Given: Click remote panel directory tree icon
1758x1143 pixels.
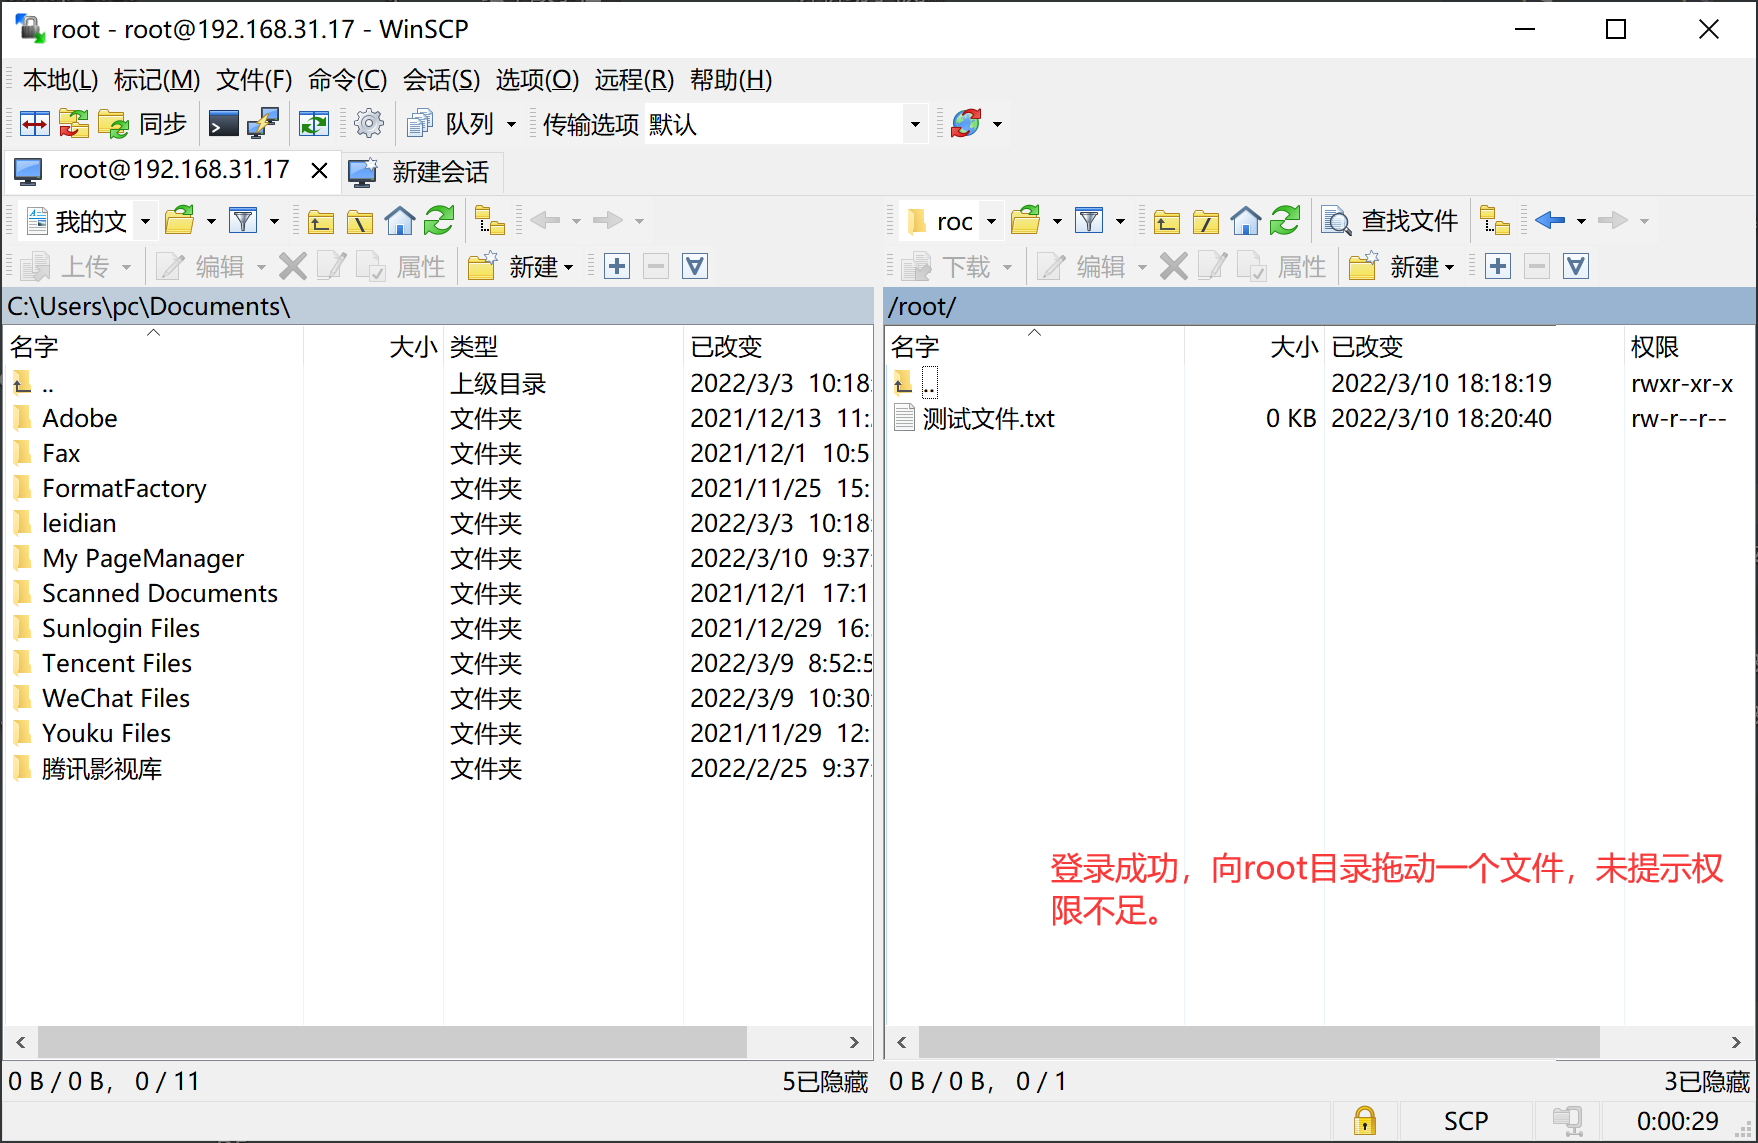Looking at the screenshot, I should pos(1495,220).
